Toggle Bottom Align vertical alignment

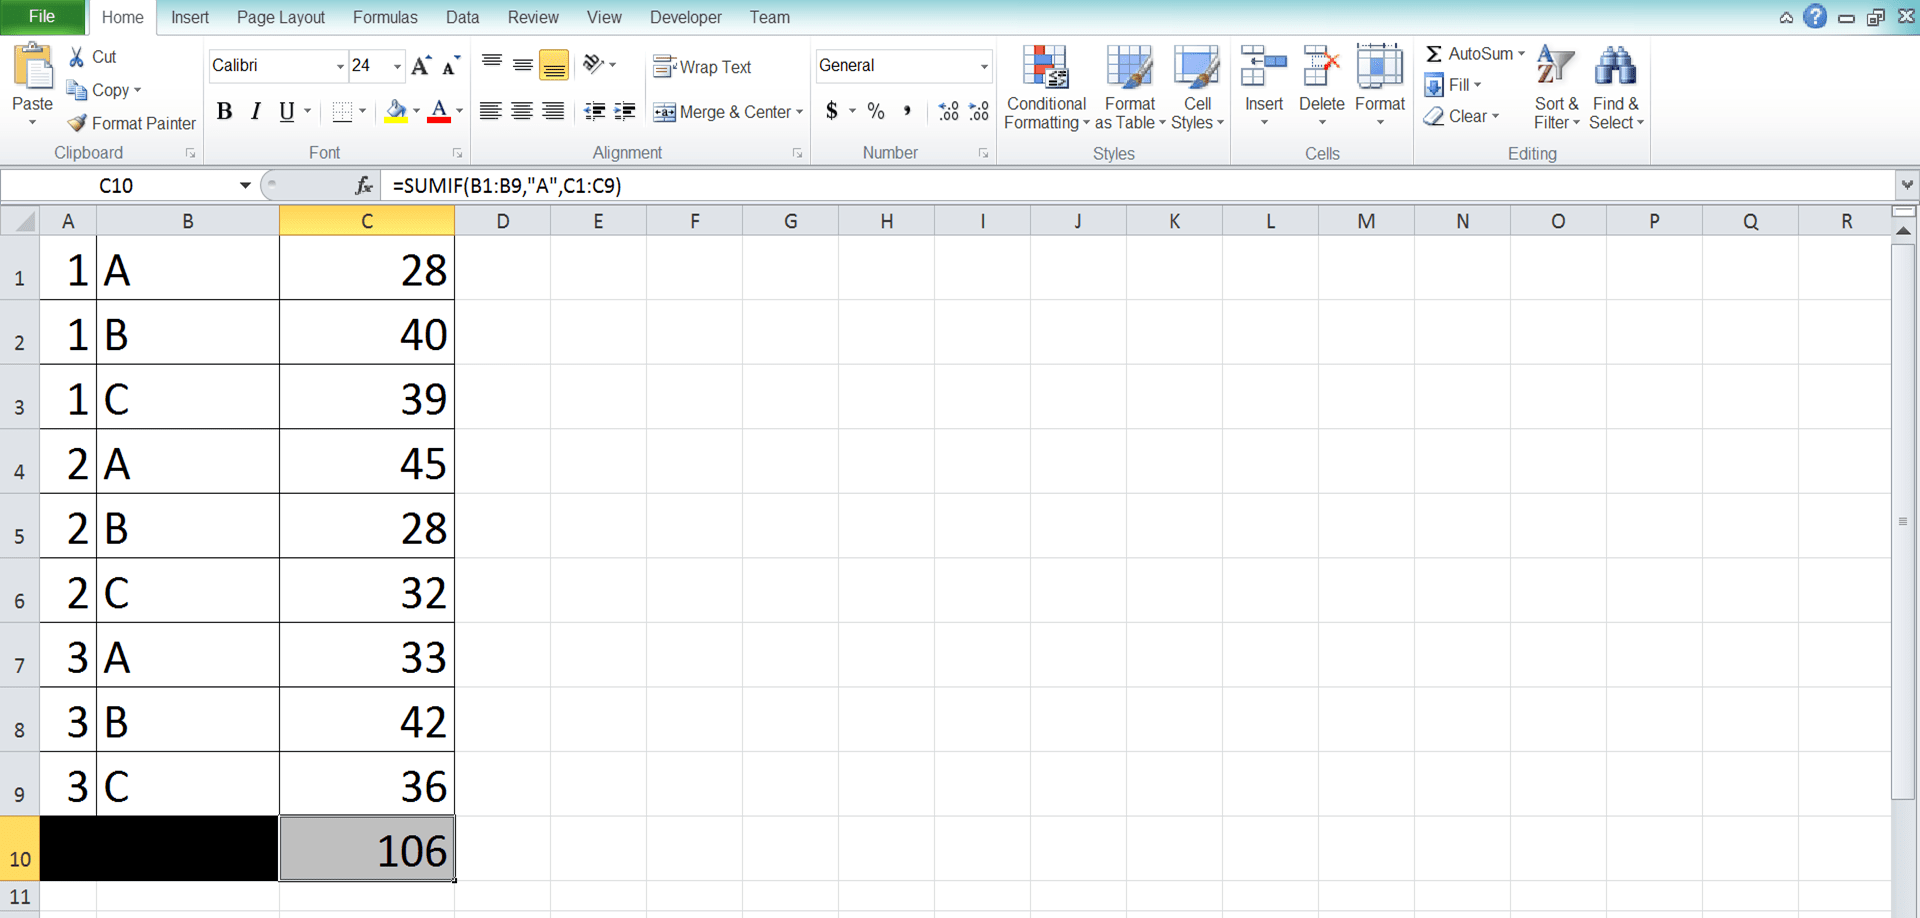coord(553,65)
